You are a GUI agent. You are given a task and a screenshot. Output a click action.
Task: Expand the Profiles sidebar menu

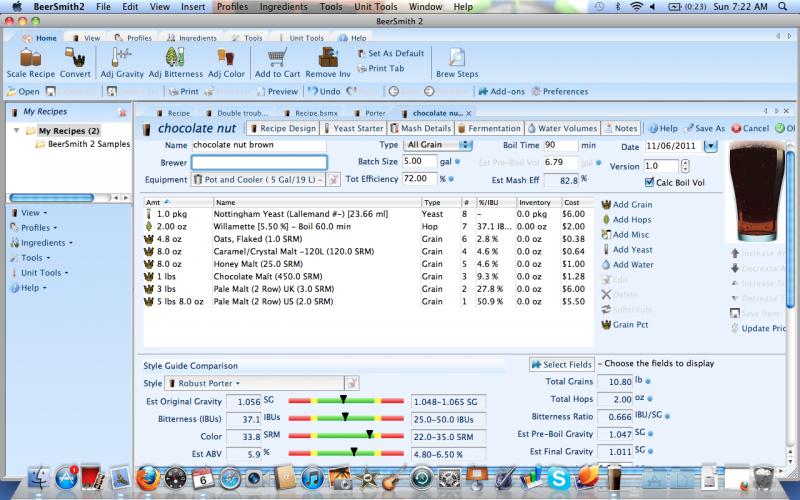[x=34, y=228]
